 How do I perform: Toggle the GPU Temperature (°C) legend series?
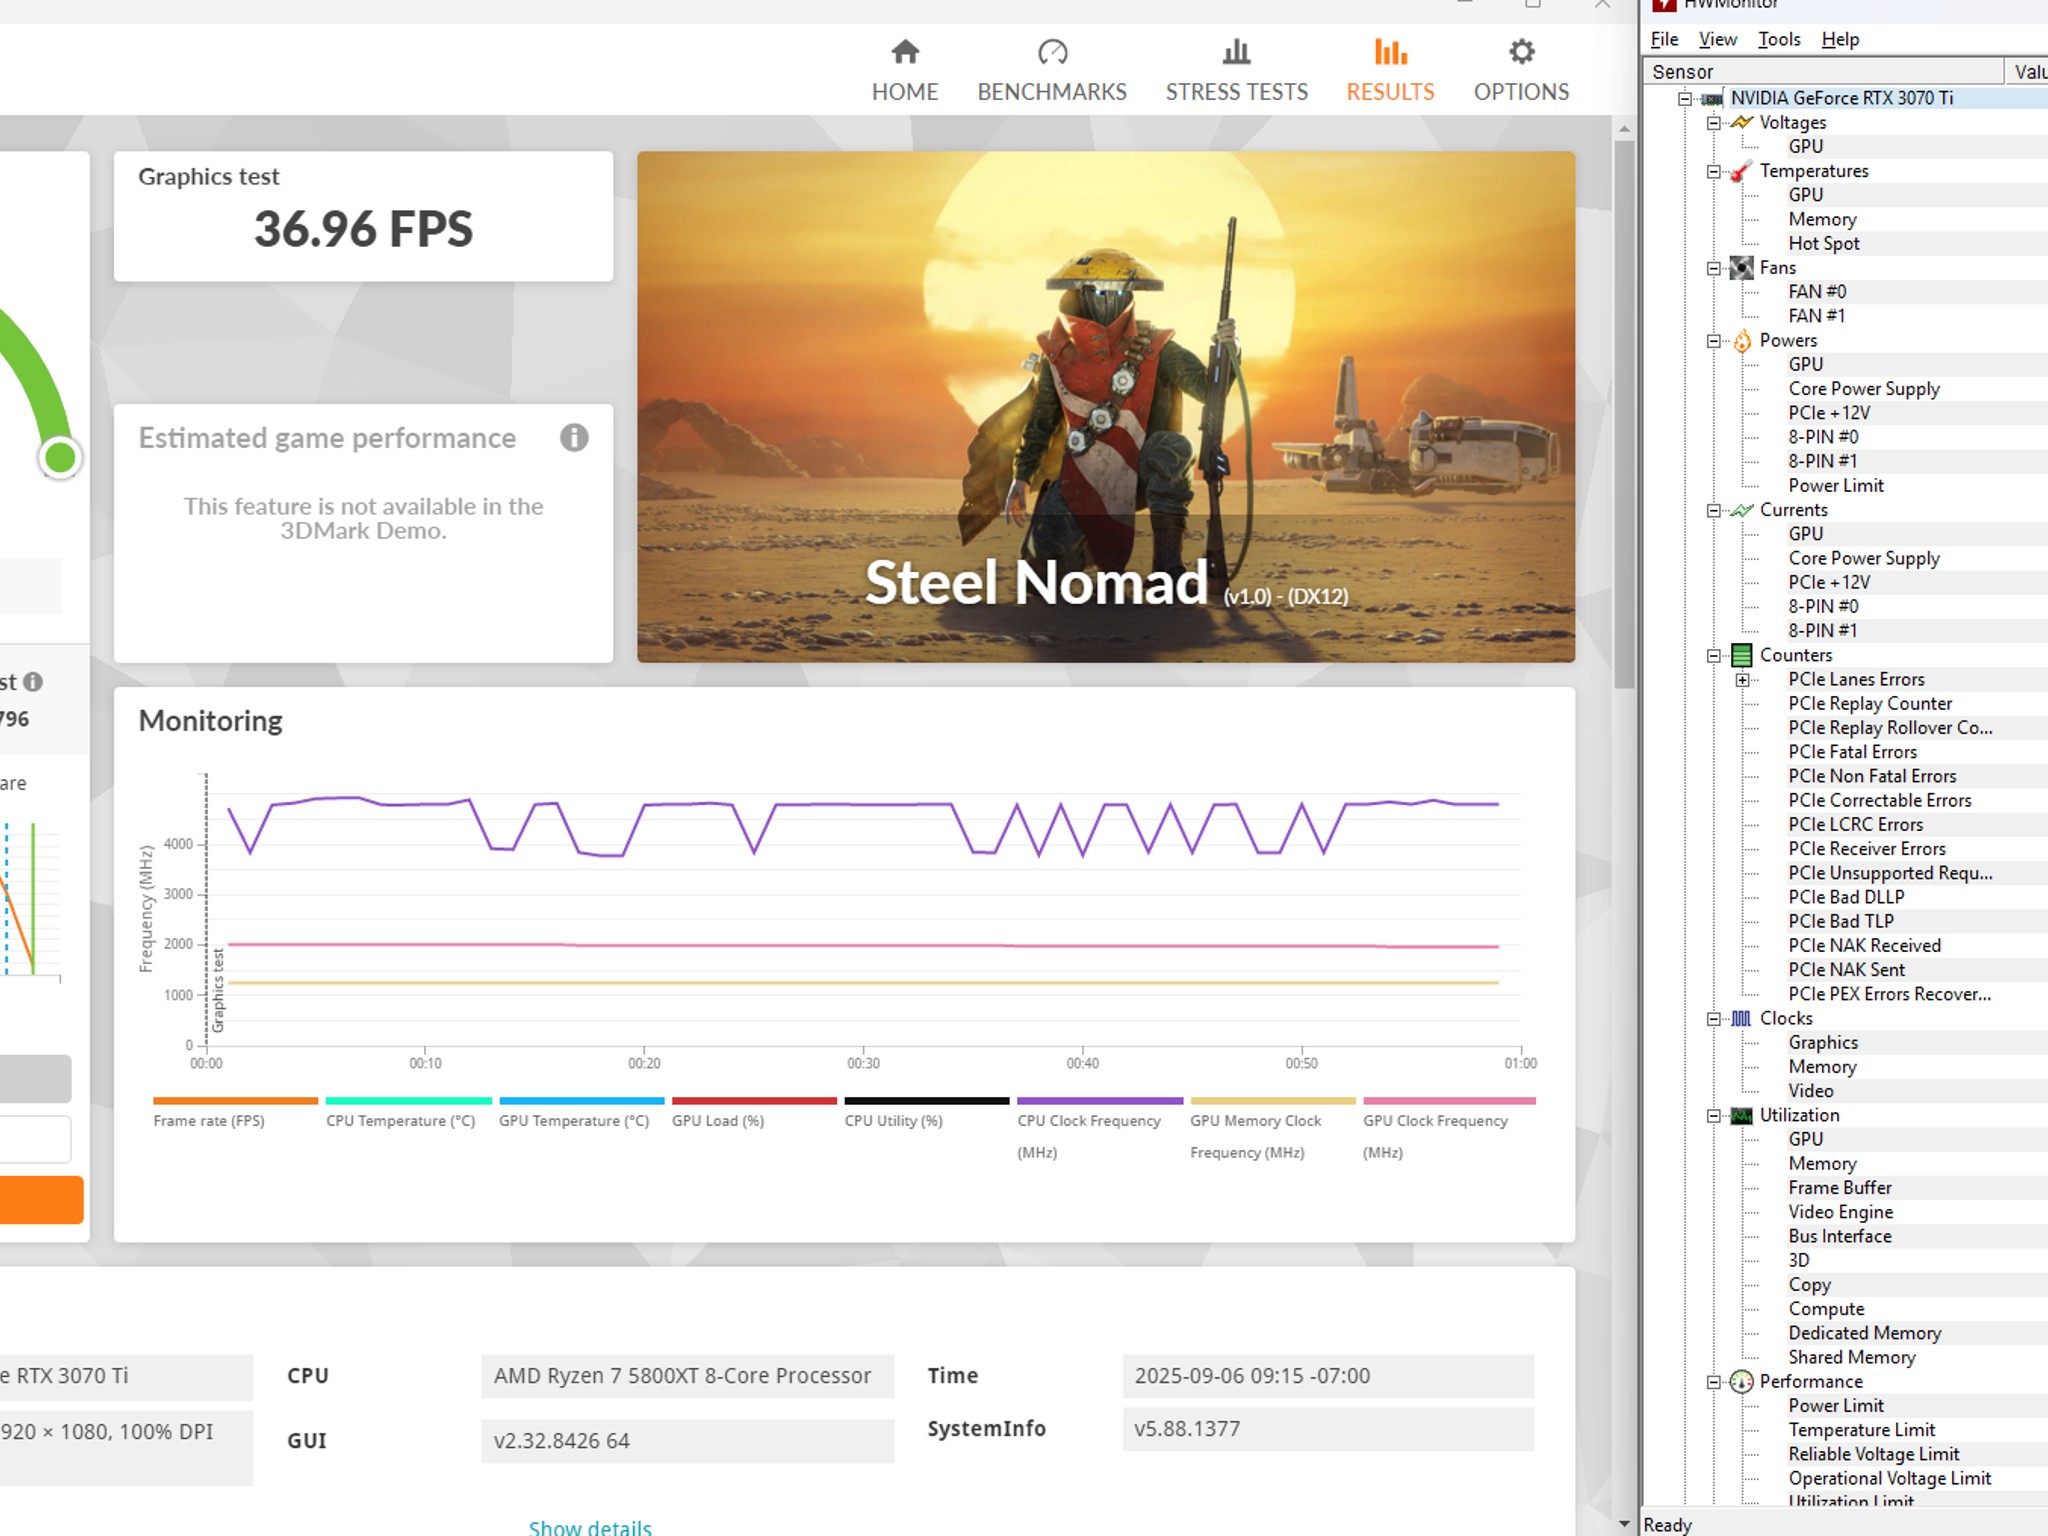coord(581,1112)
